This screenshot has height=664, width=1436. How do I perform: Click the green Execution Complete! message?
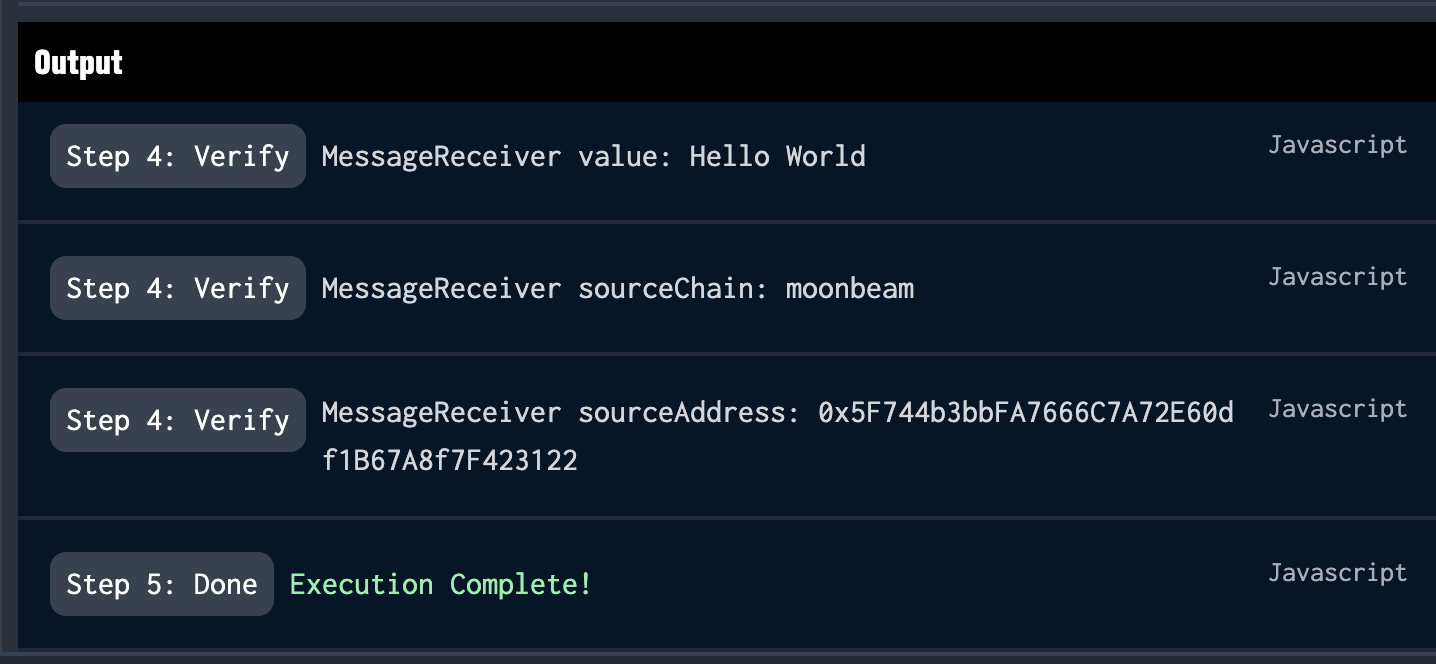(440, 584)
